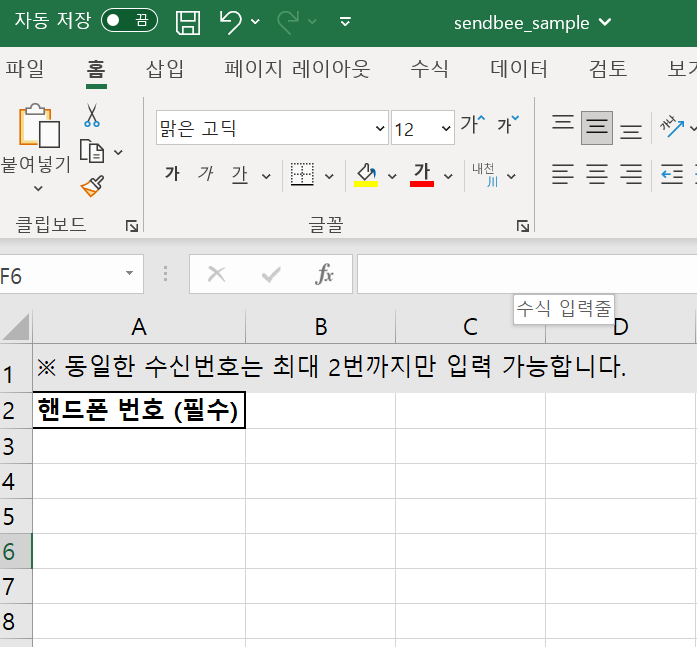Image resolution: width=697 pixels, height=647 pixels.
Task: Toggle Bold formatting (bold 가)
Action: pos(172,174)
